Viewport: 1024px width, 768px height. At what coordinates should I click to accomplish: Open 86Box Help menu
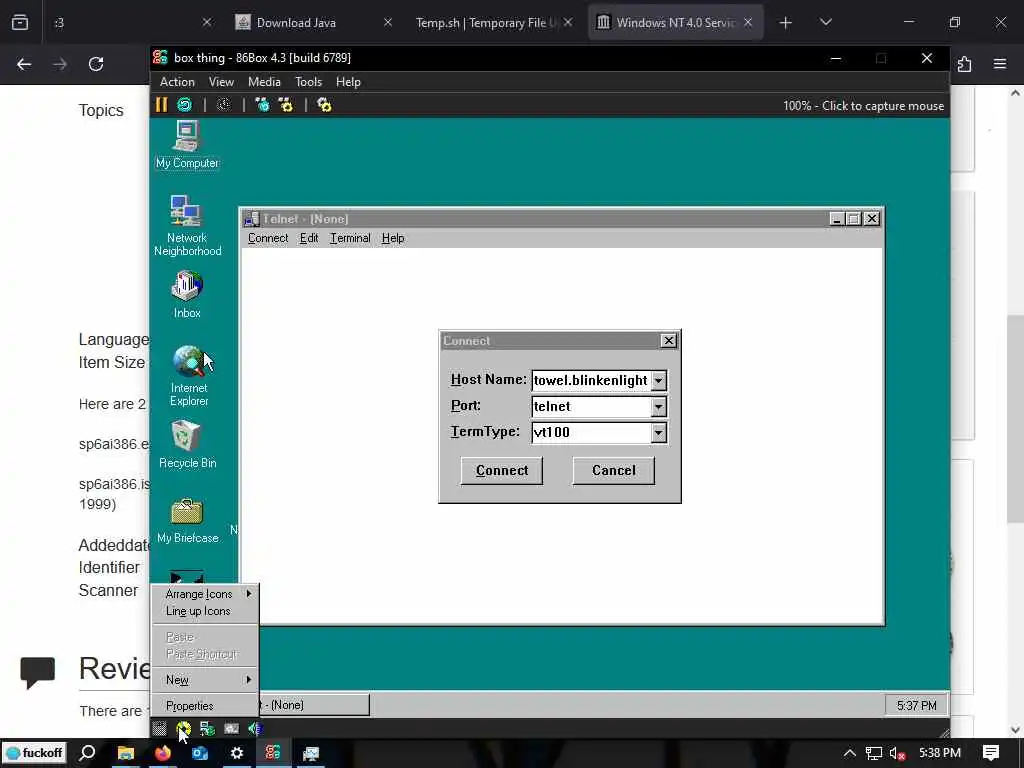348,82
